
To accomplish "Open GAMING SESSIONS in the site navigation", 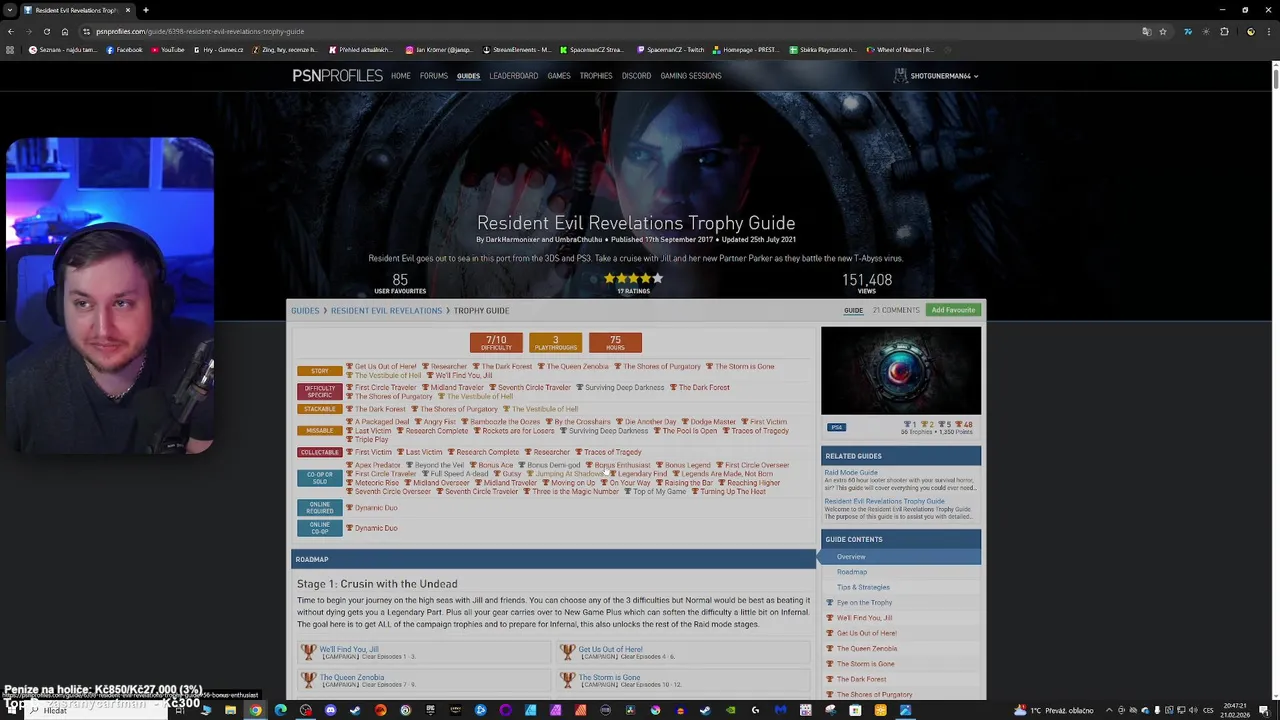I will [x=691, y=76].
